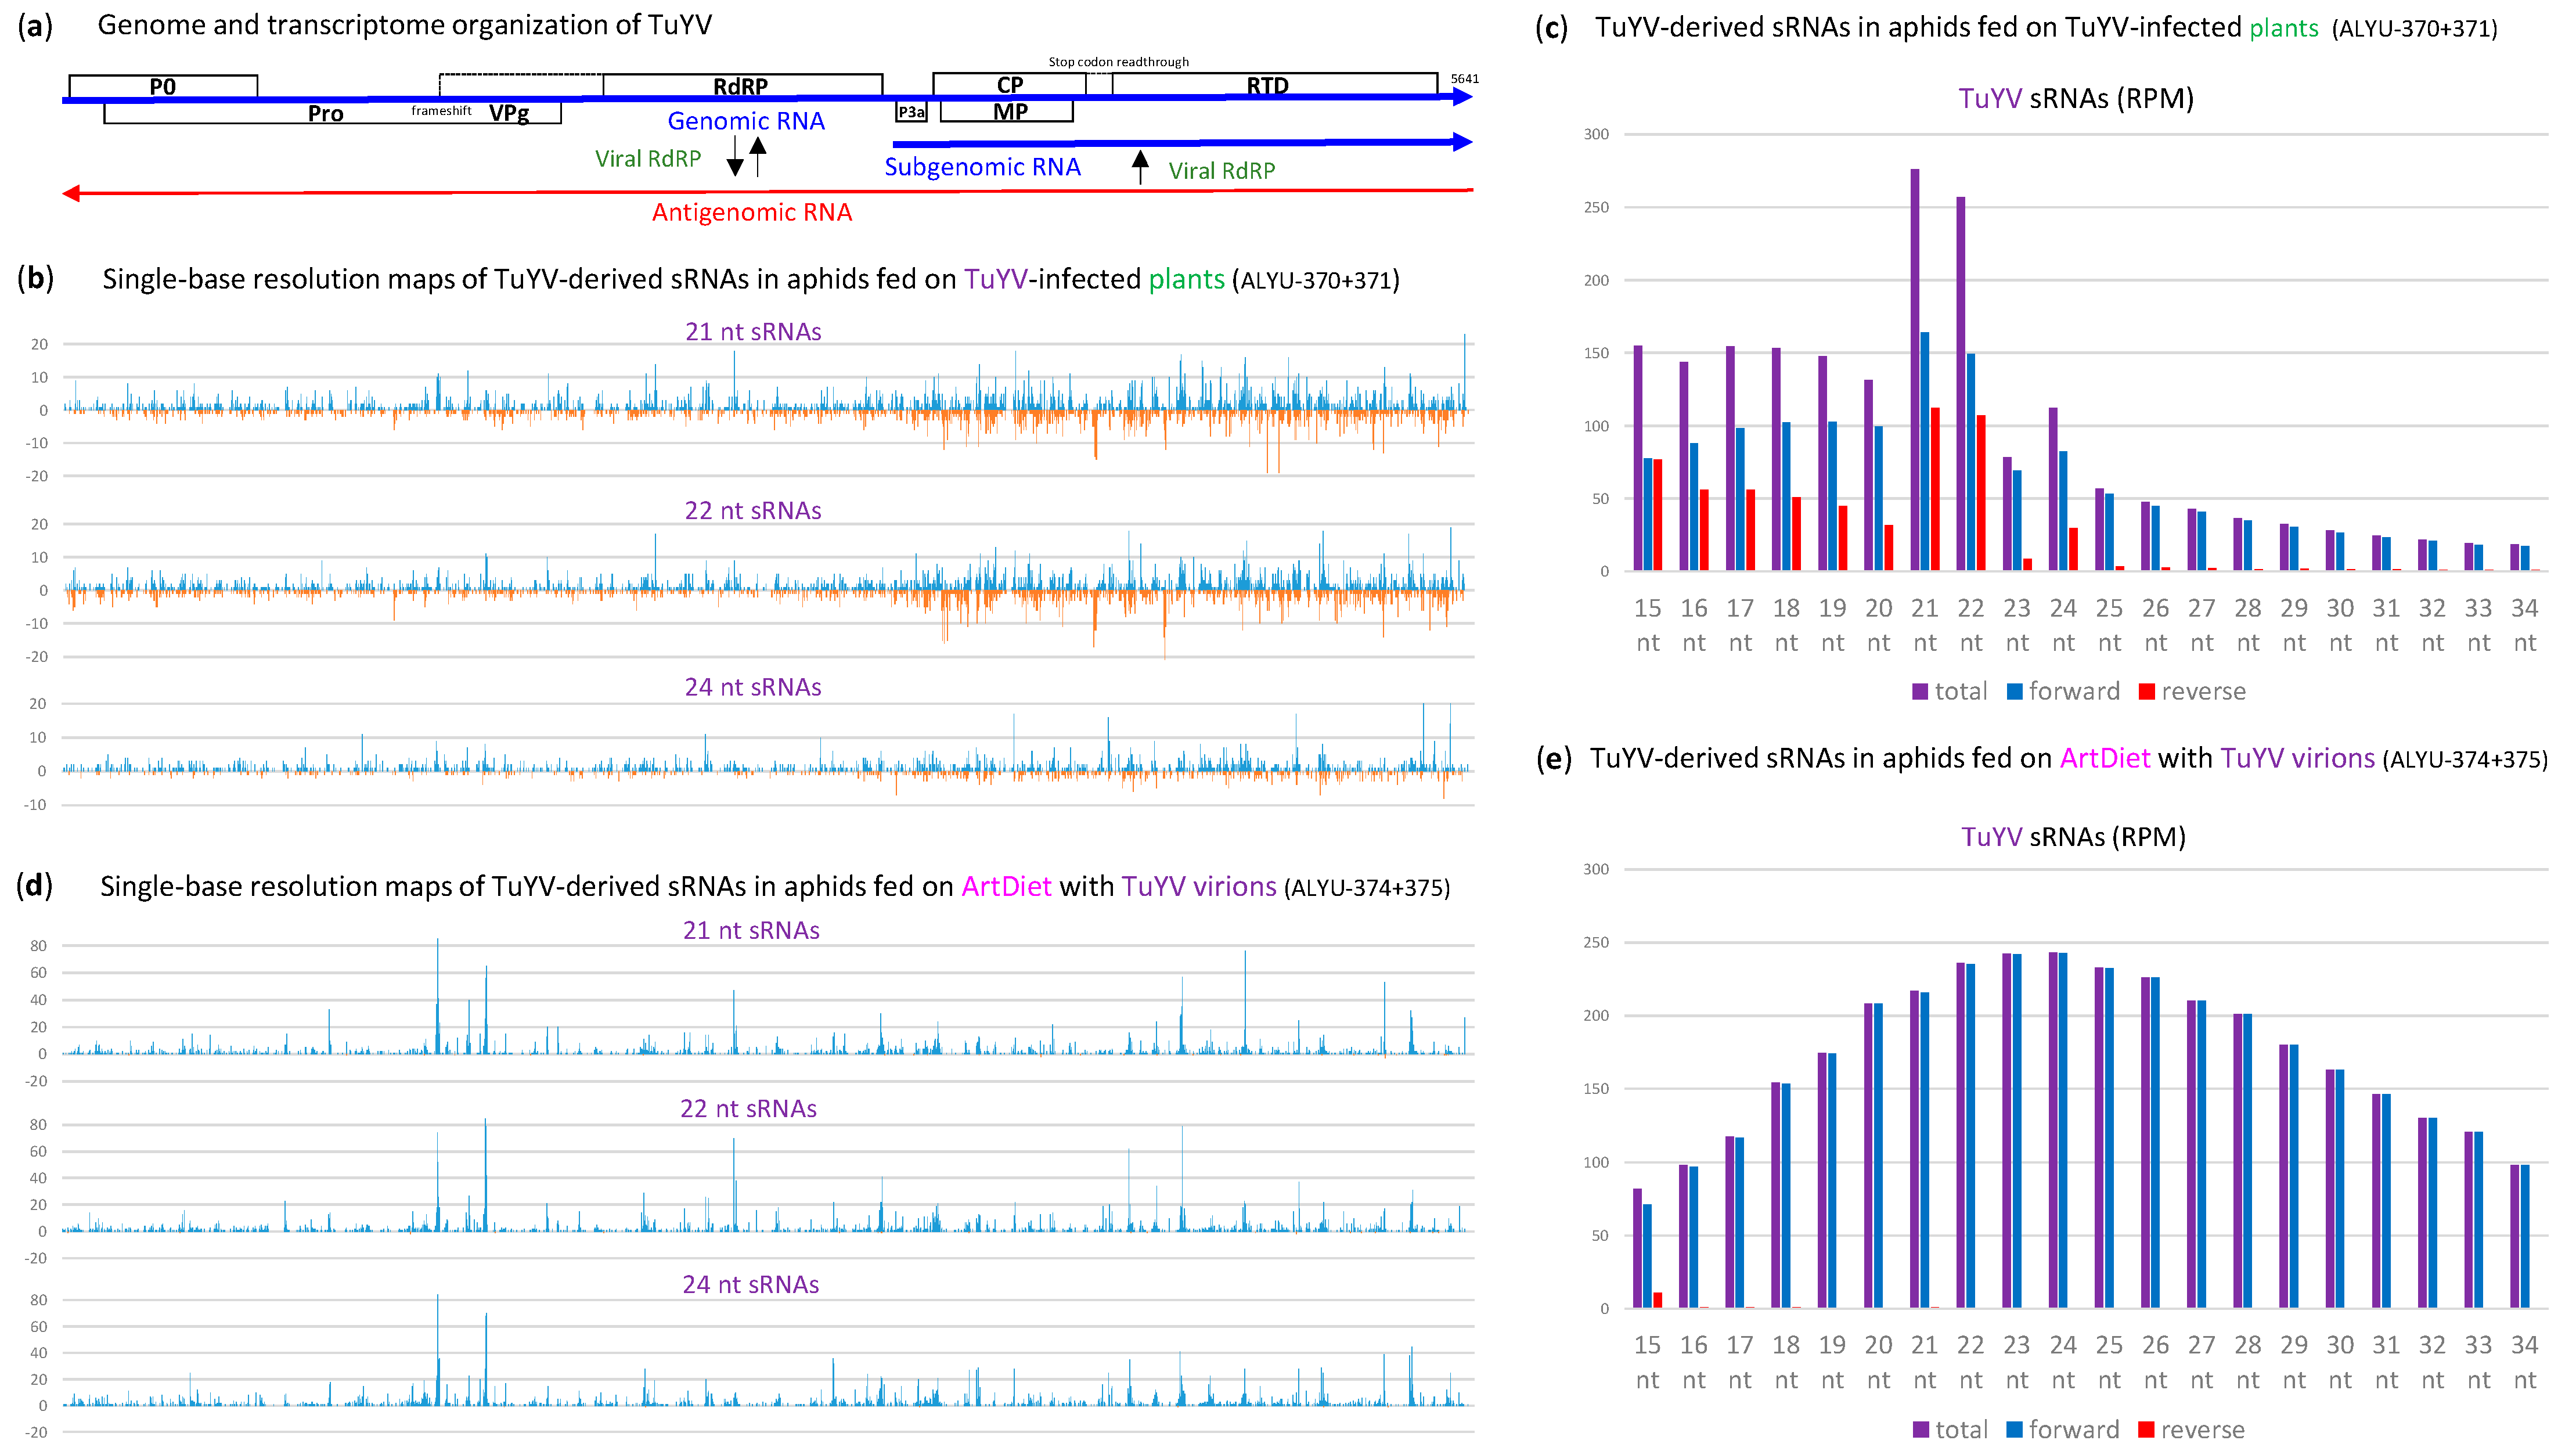Click the RTD gene box

coord(1267,85)
